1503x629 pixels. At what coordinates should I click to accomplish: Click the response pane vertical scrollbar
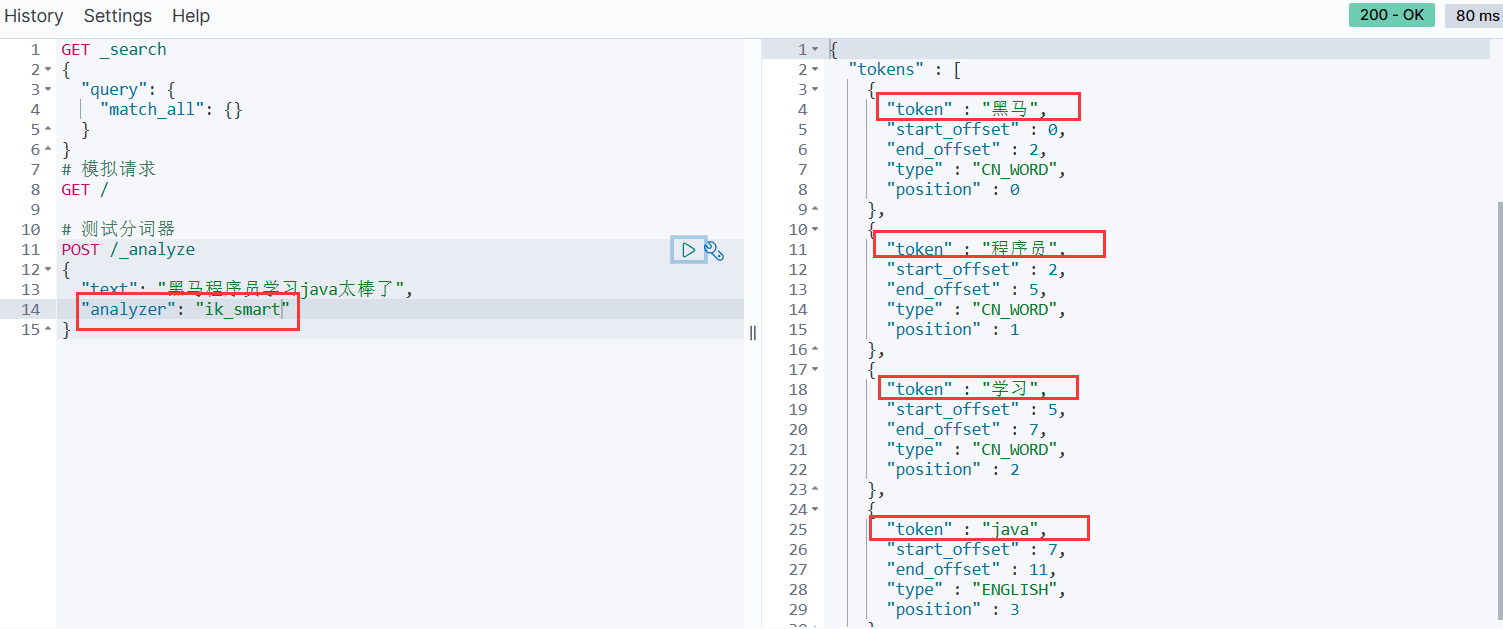pos(1498,410)
